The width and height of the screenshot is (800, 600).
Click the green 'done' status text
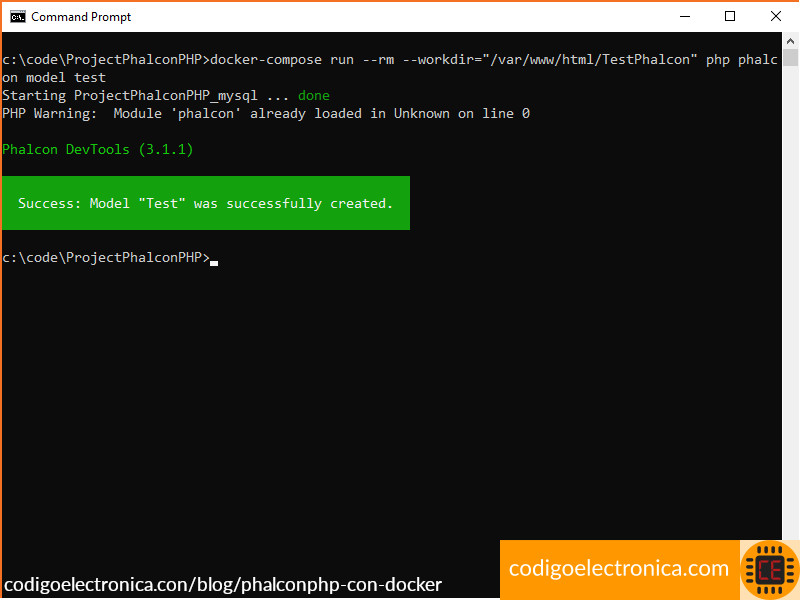(314, 95)
